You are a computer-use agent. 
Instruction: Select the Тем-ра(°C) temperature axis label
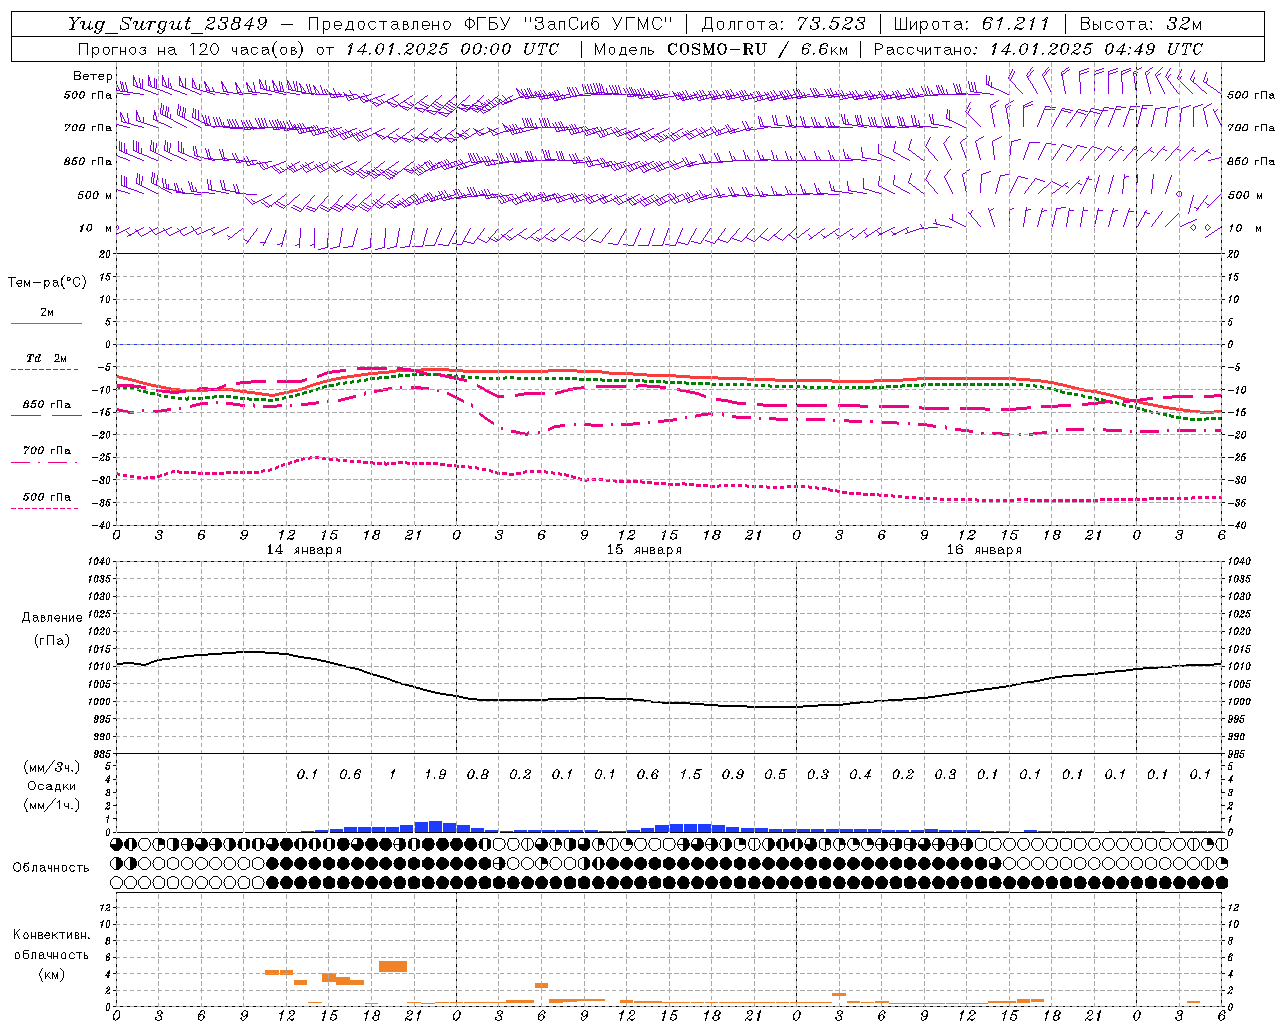pyautogui.click(x=47, y=283)
